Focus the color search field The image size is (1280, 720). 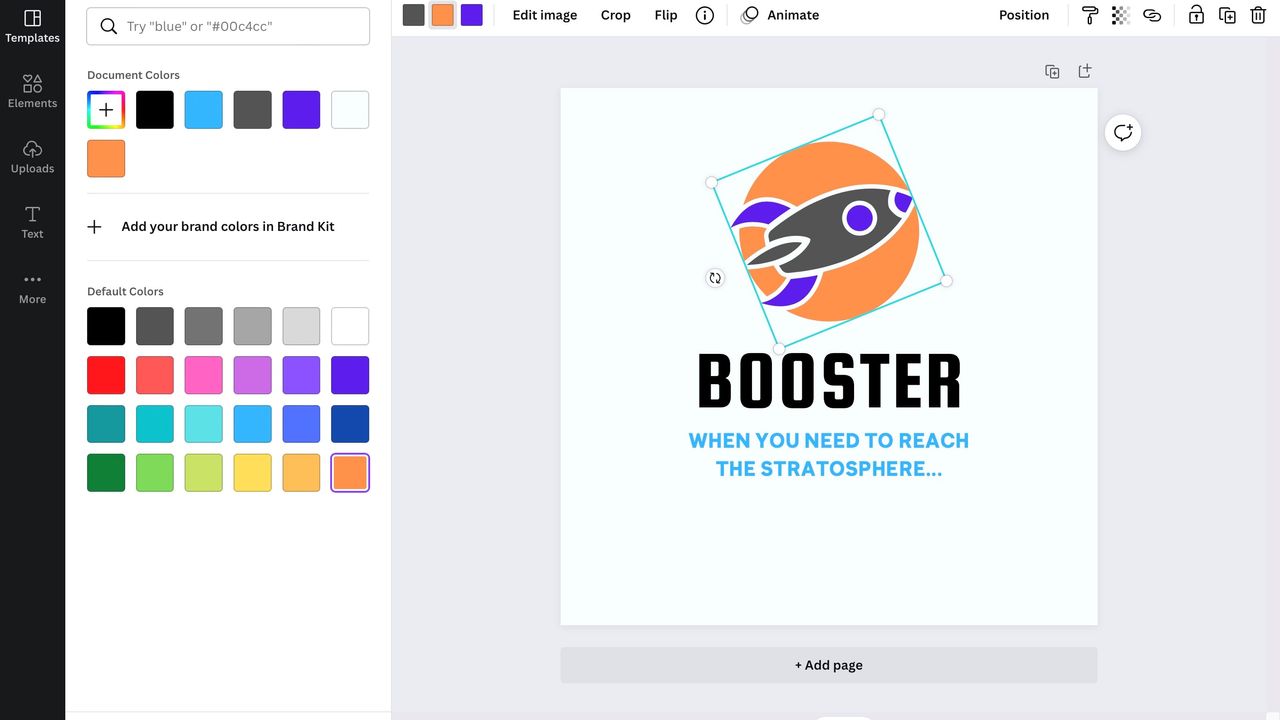[x=228, y=26]
